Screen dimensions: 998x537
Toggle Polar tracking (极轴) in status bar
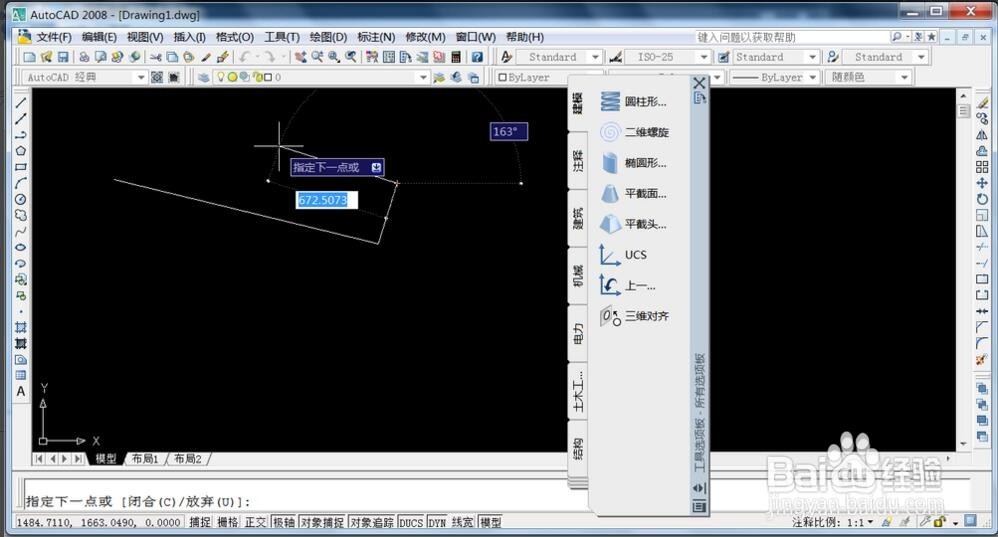(284, 522)
